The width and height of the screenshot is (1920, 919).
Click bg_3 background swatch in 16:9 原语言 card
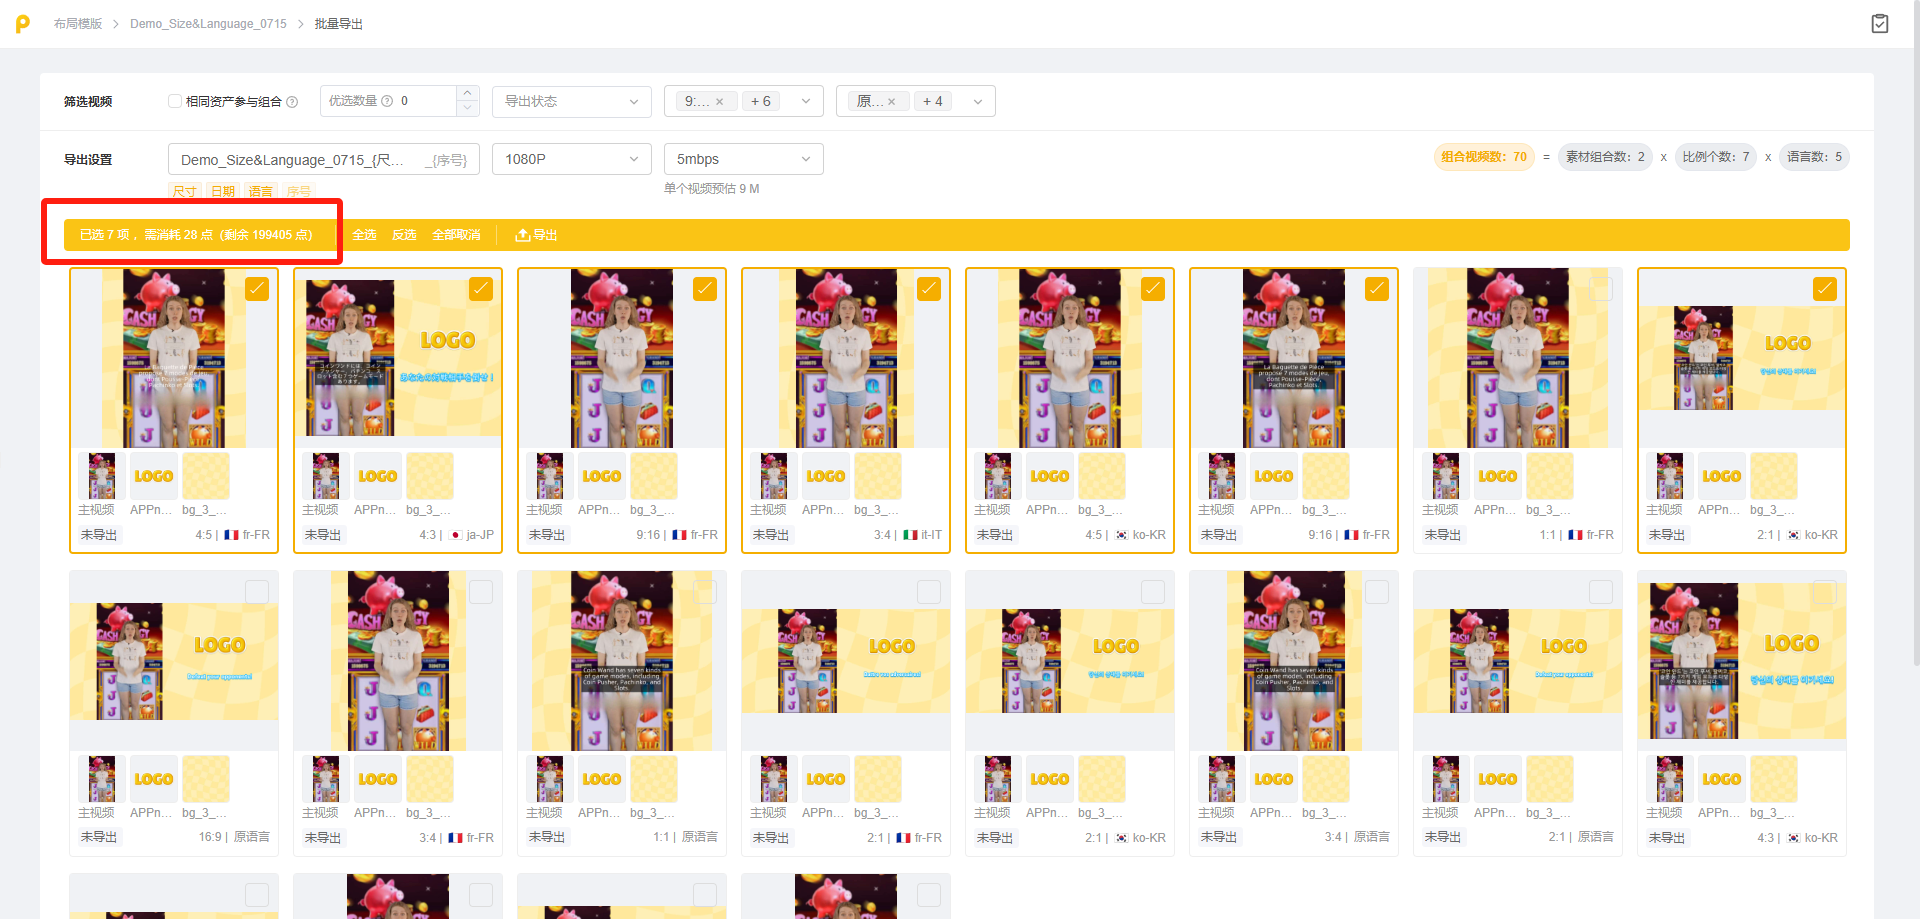coord(206,779)
